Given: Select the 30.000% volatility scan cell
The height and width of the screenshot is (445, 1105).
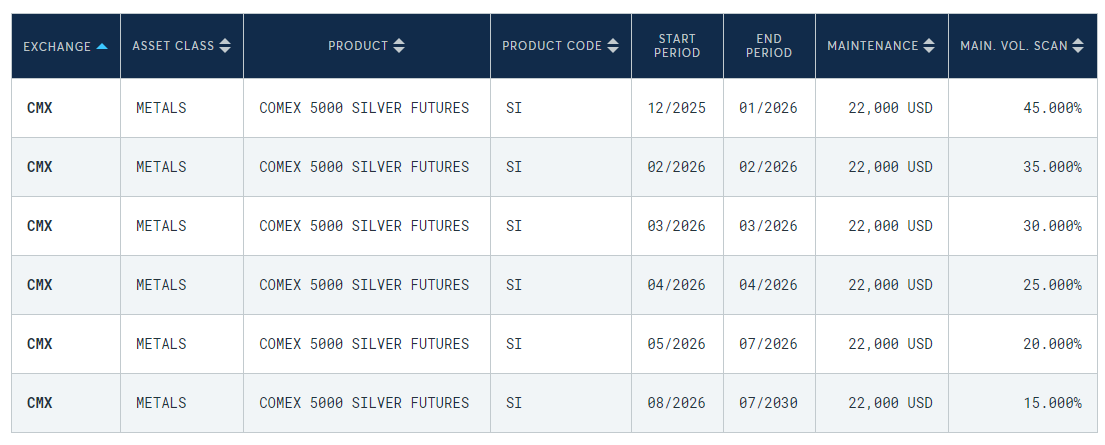Looking at the screenshot, I should 1051,226.
